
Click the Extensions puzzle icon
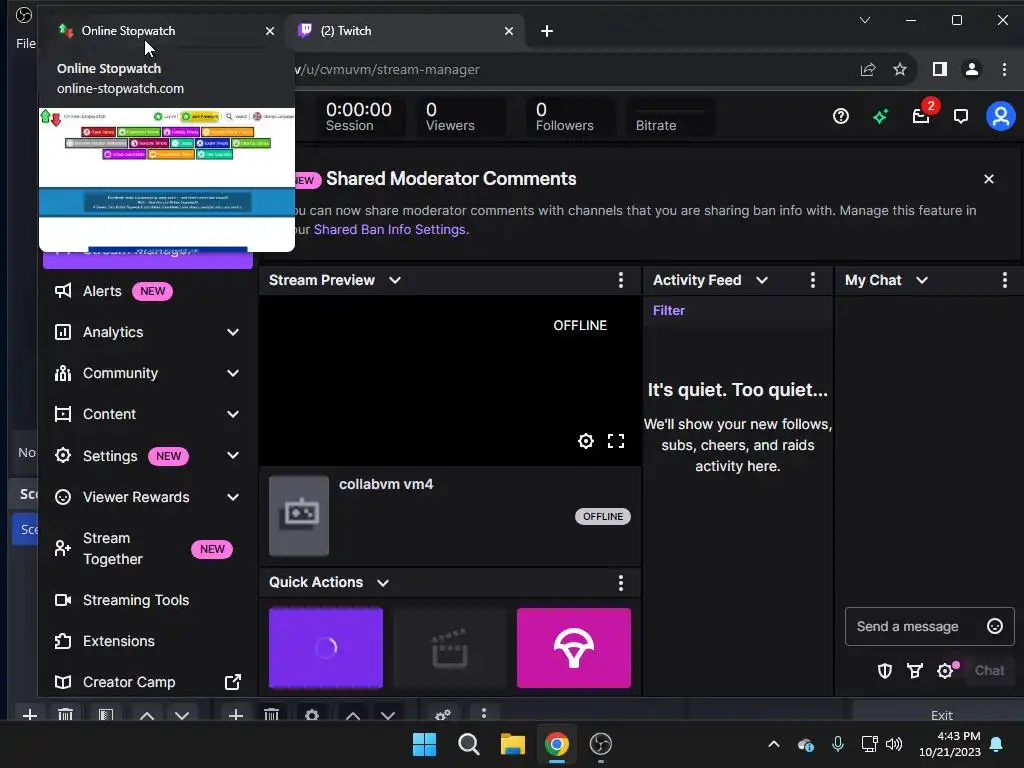[x=63, y=641]
